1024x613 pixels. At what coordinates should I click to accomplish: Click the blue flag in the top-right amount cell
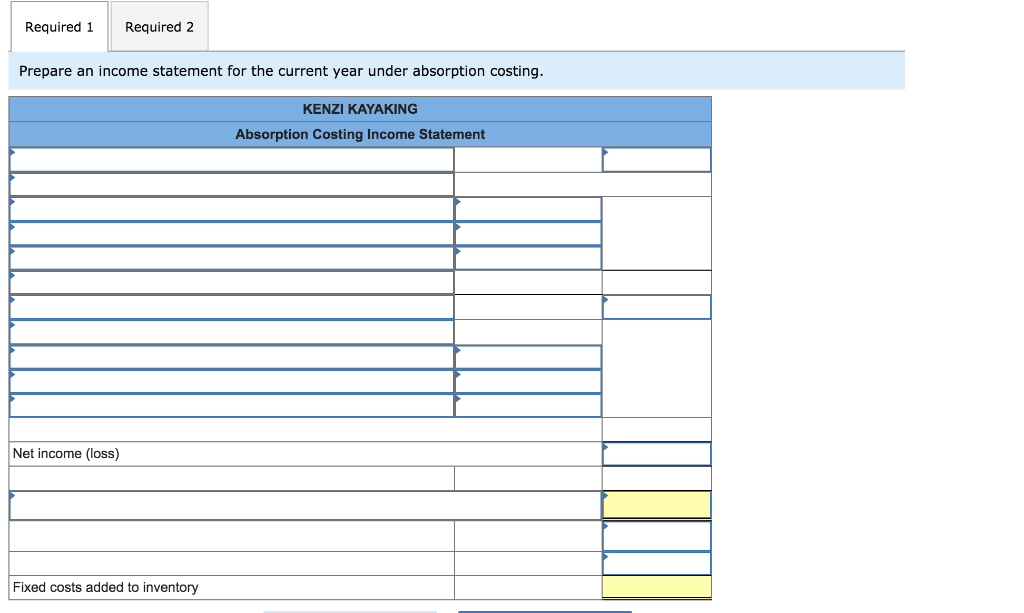point(604,152)
